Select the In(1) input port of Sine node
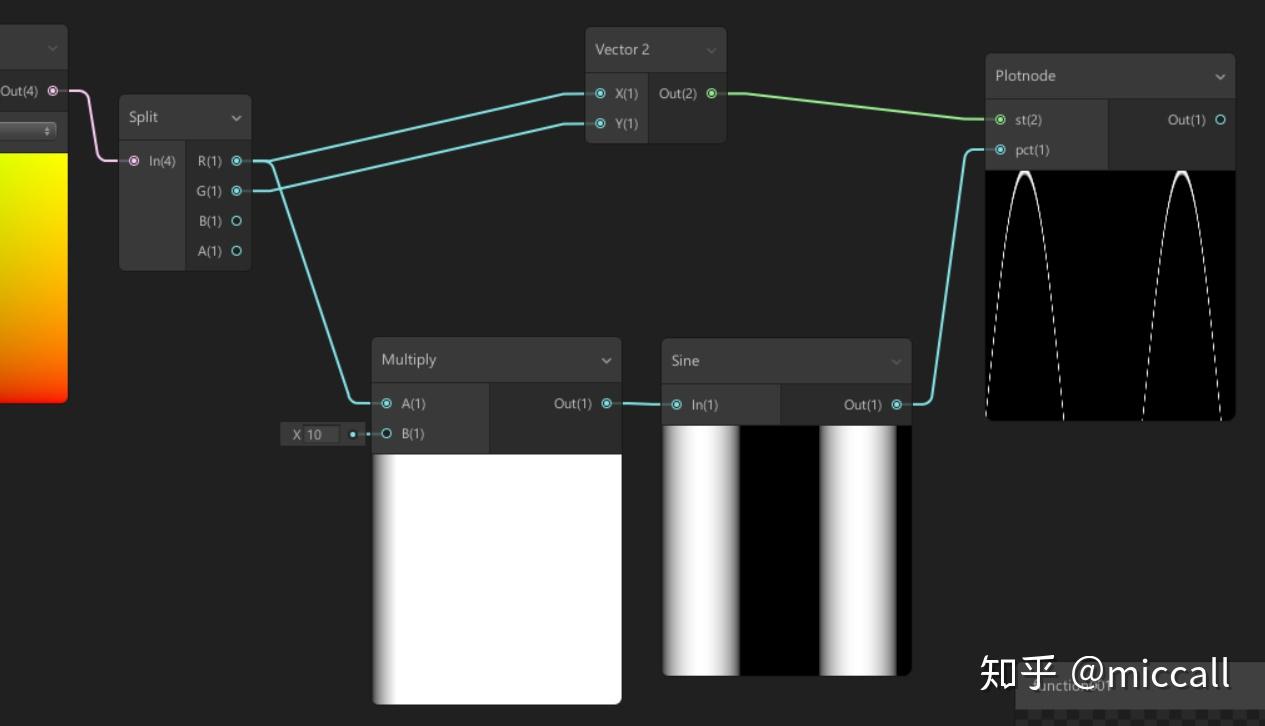Screen dimensions: 1265x726 (676, 404)
